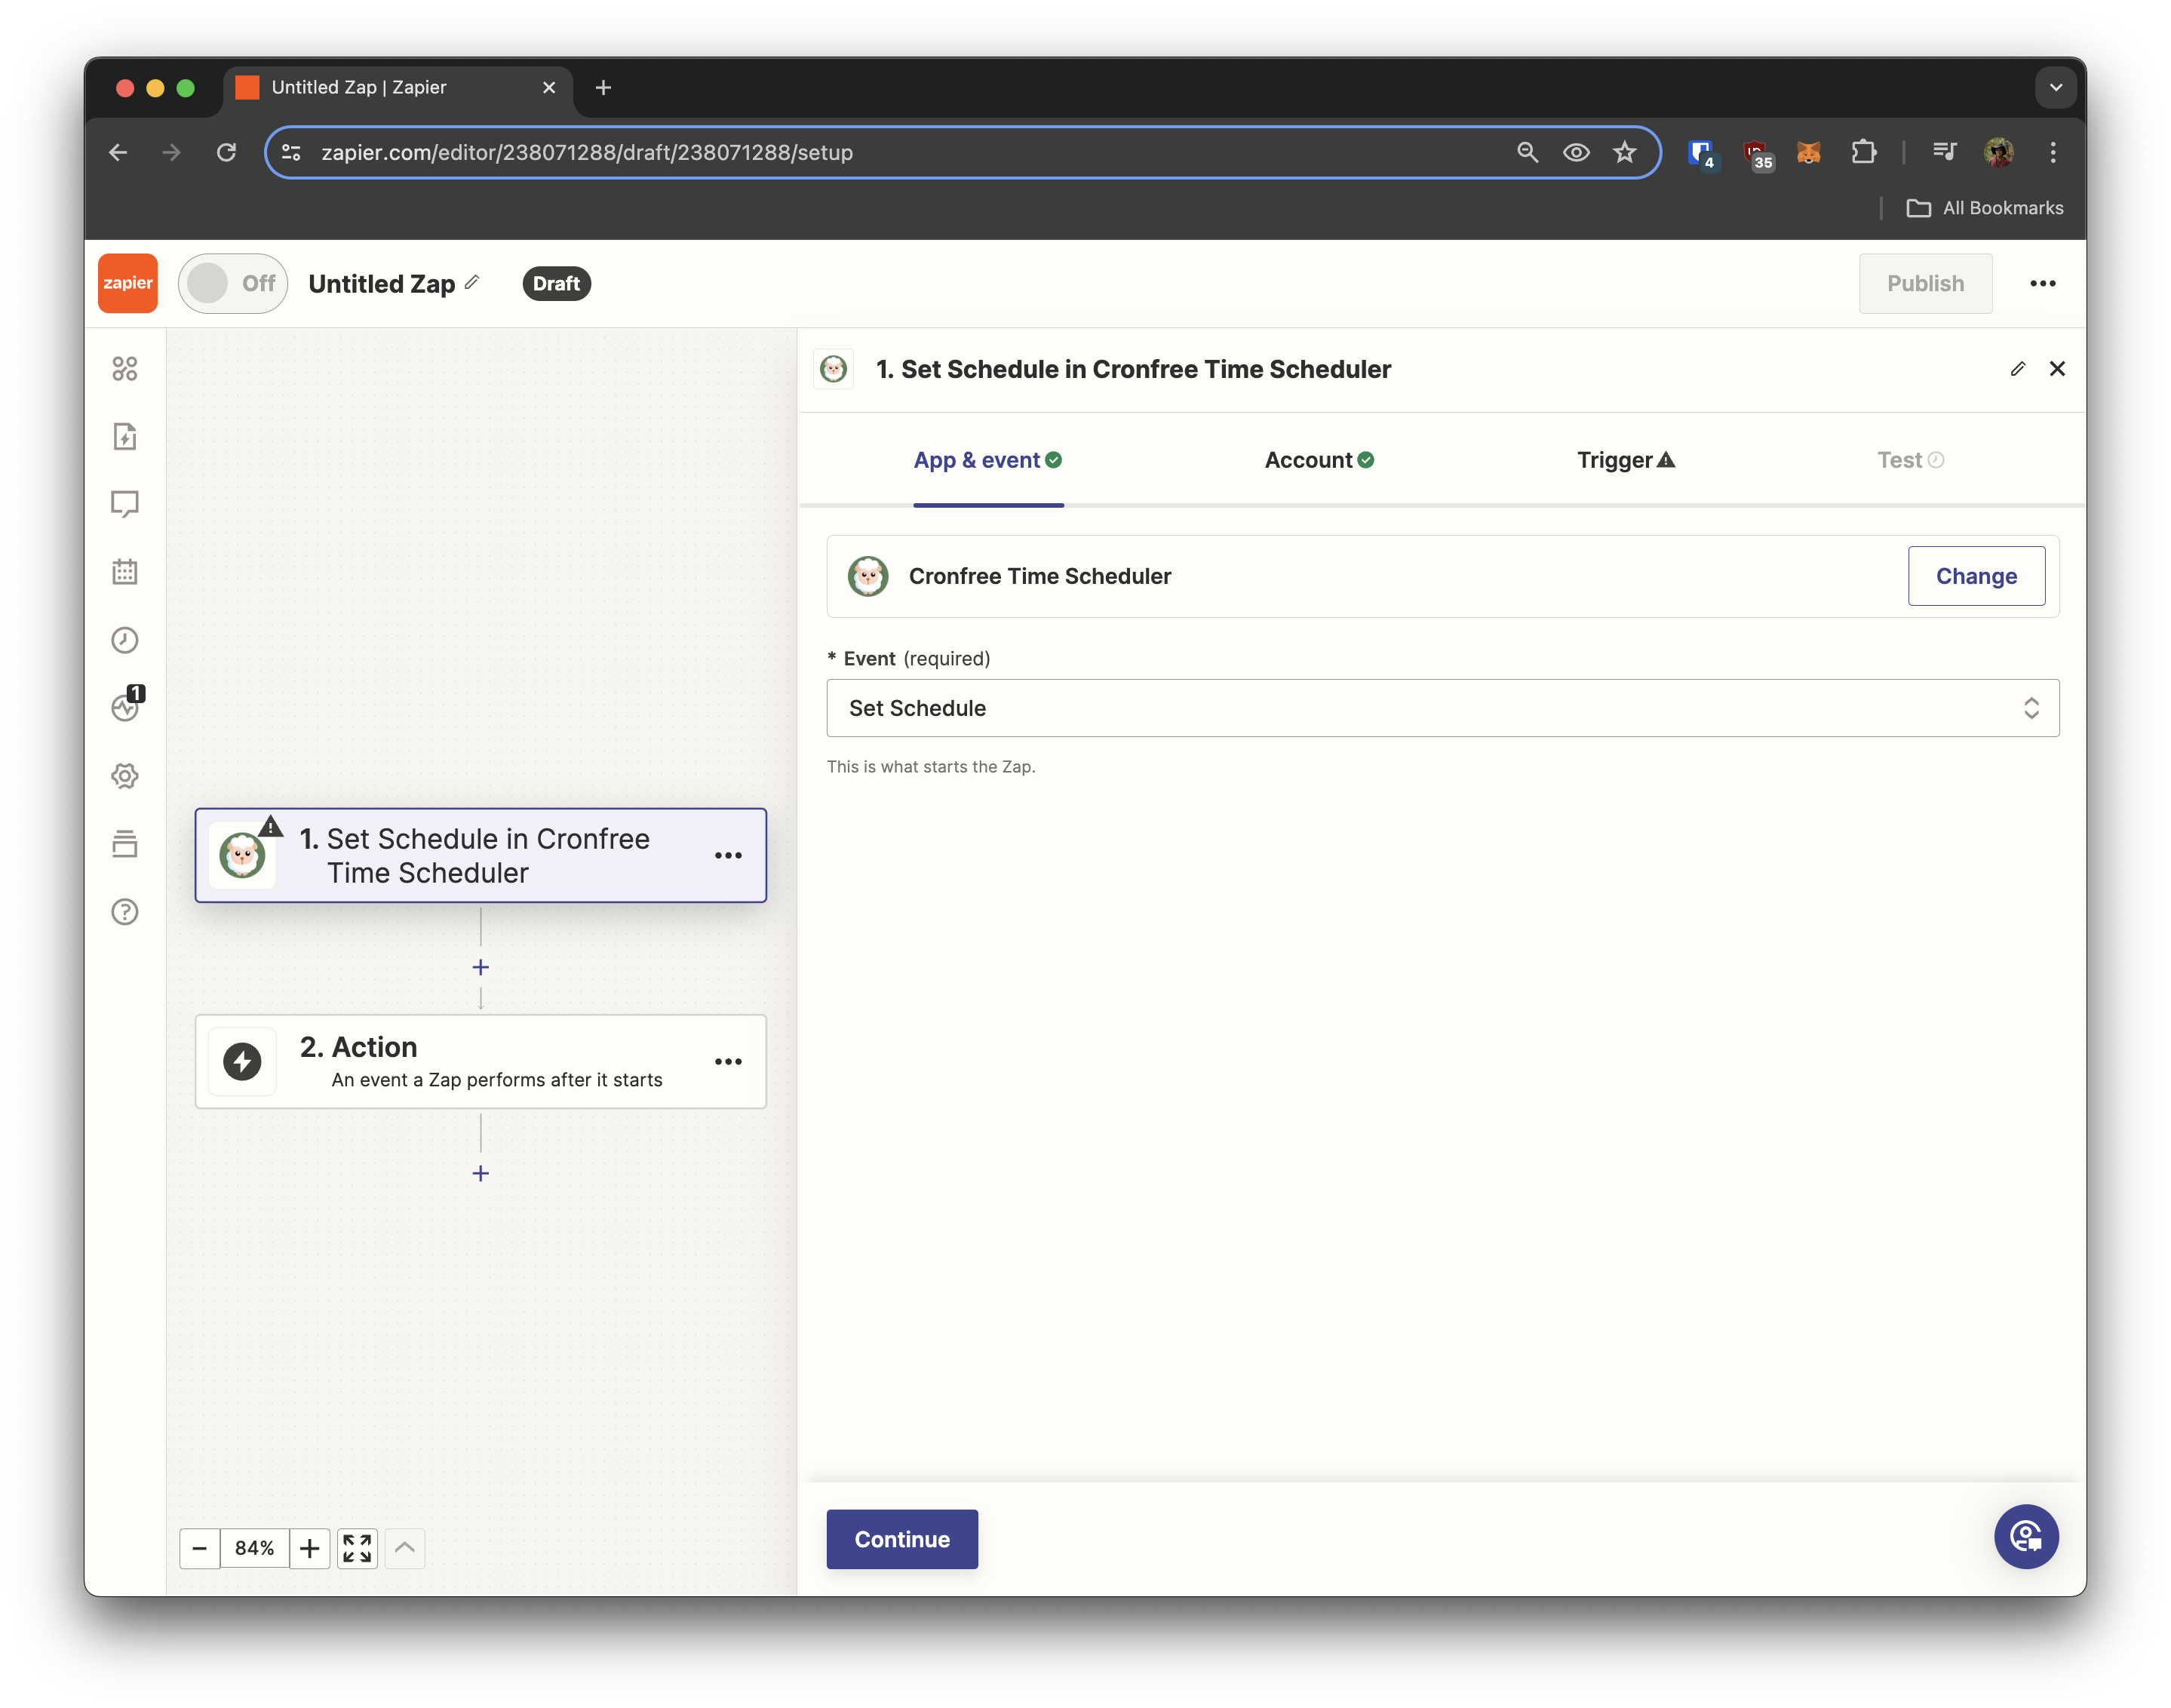Go back in browser history
The image size is (2171, 1708).
coord(118,152)
